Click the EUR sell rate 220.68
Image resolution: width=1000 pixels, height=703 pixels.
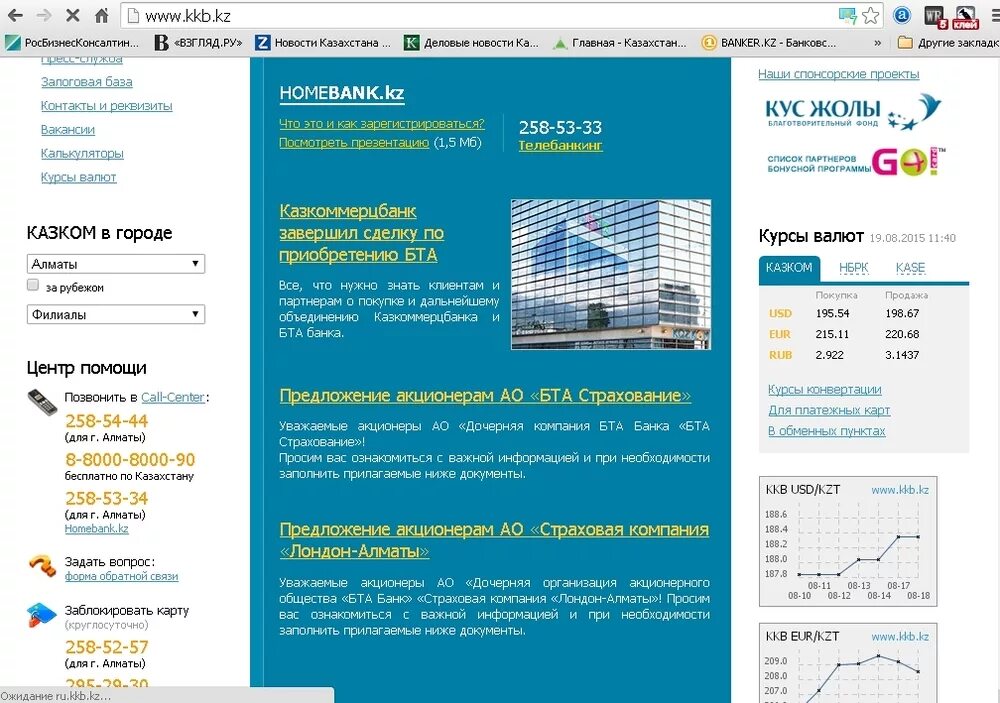click(x=902, y=334)
